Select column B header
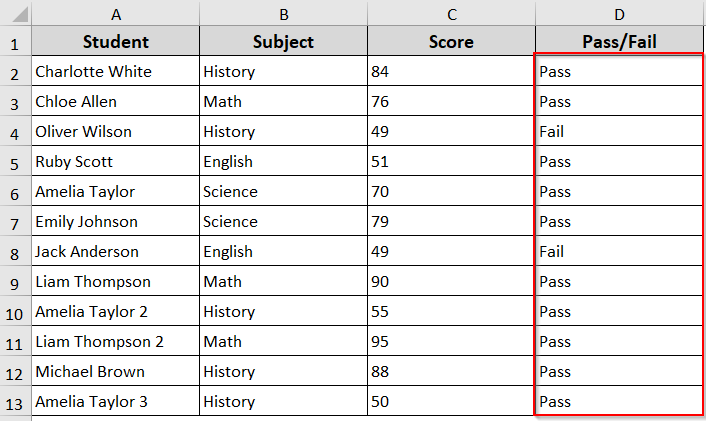The image size is (706, 421). (284, 14)
